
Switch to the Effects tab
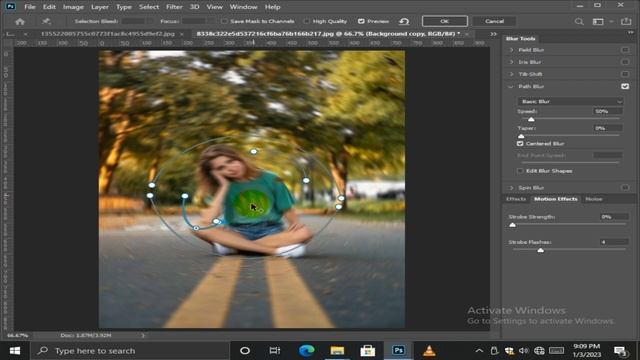pyautogui.click(x=516, y=199)
